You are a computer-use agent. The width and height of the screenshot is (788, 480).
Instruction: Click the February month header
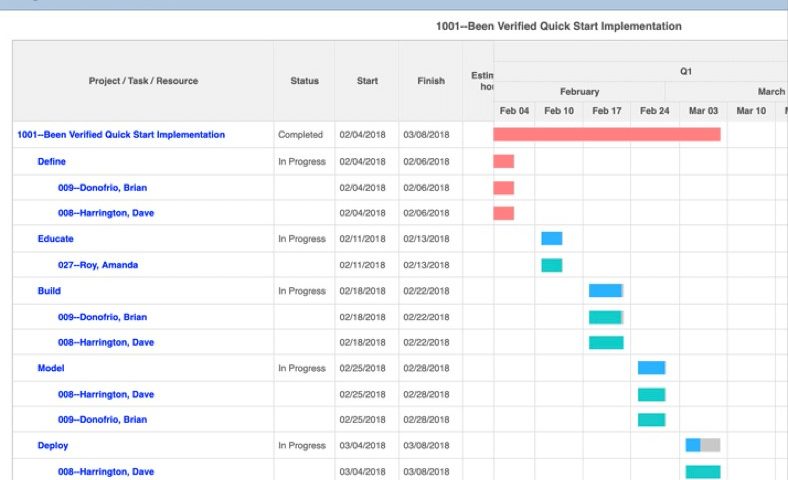tap(579, 91)
